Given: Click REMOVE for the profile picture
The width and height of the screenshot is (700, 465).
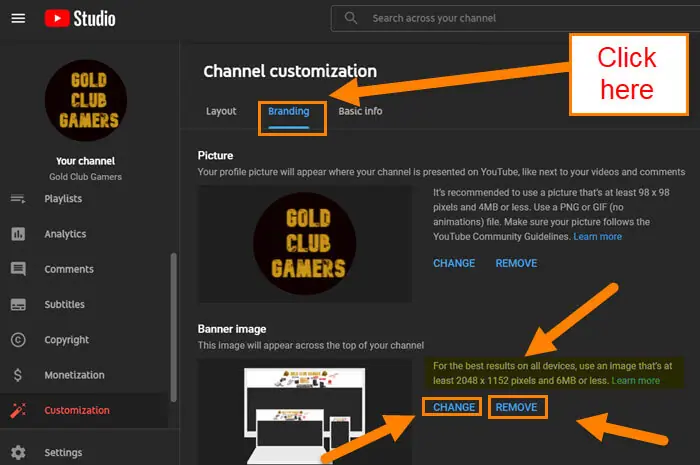Looking at the screenshot, I should 516,263.
